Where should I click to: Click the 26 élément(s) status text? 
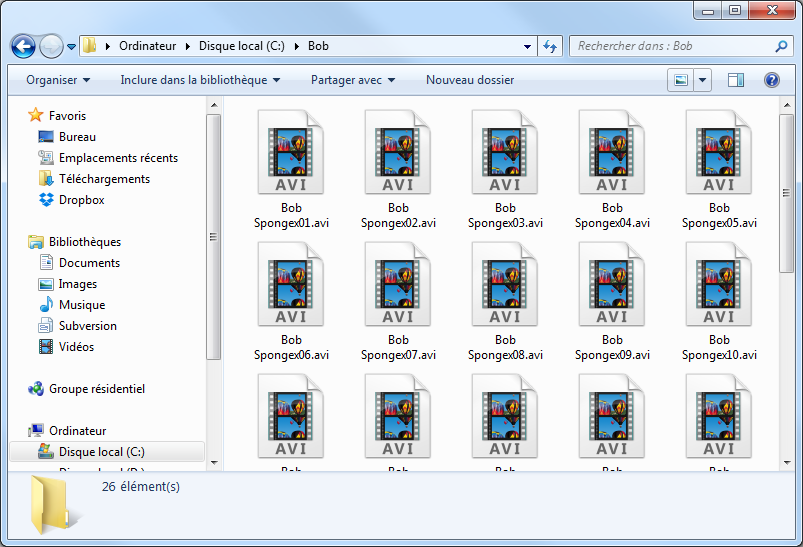(x=141, y=487)
